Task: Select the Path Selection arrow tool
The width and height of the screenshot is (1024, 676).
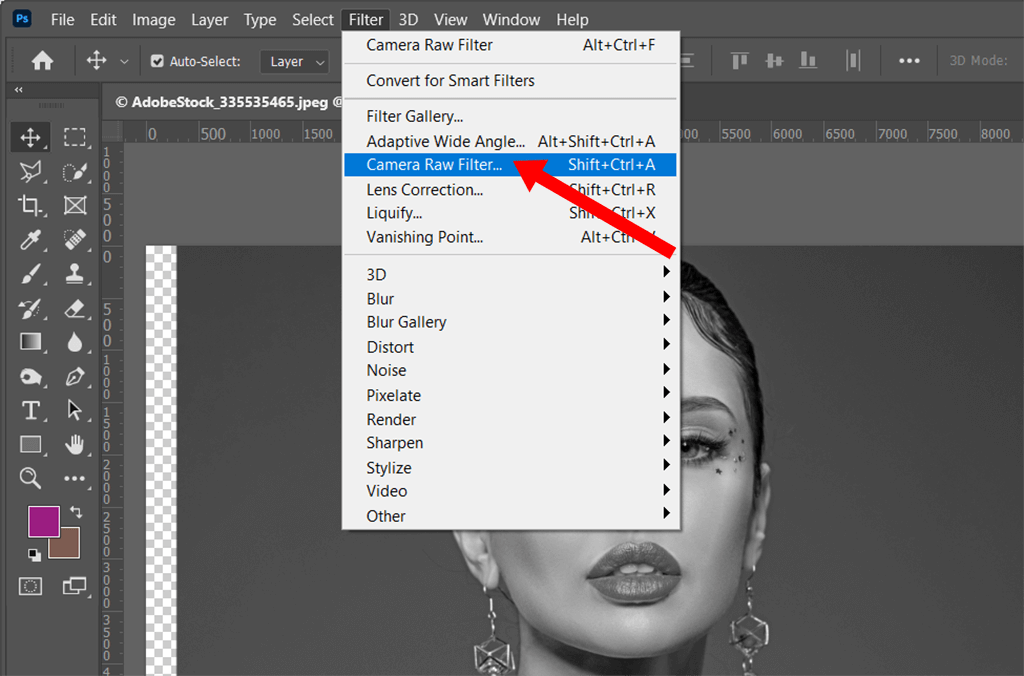Action: (74, 410)
